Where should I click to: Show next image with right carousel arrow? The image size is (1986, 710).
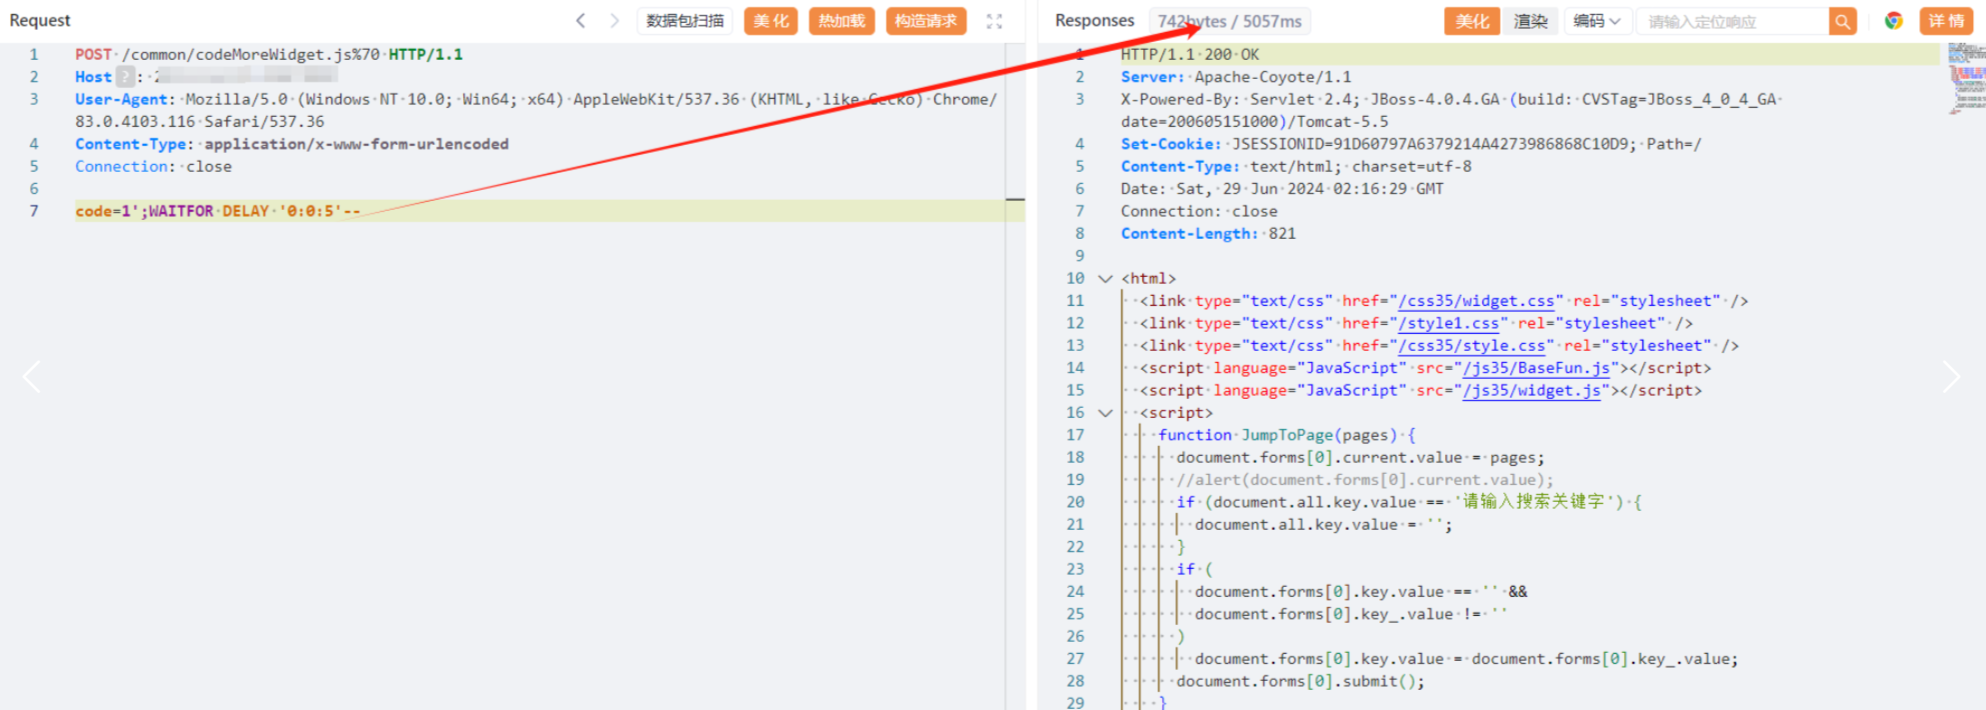point(1951,377)
